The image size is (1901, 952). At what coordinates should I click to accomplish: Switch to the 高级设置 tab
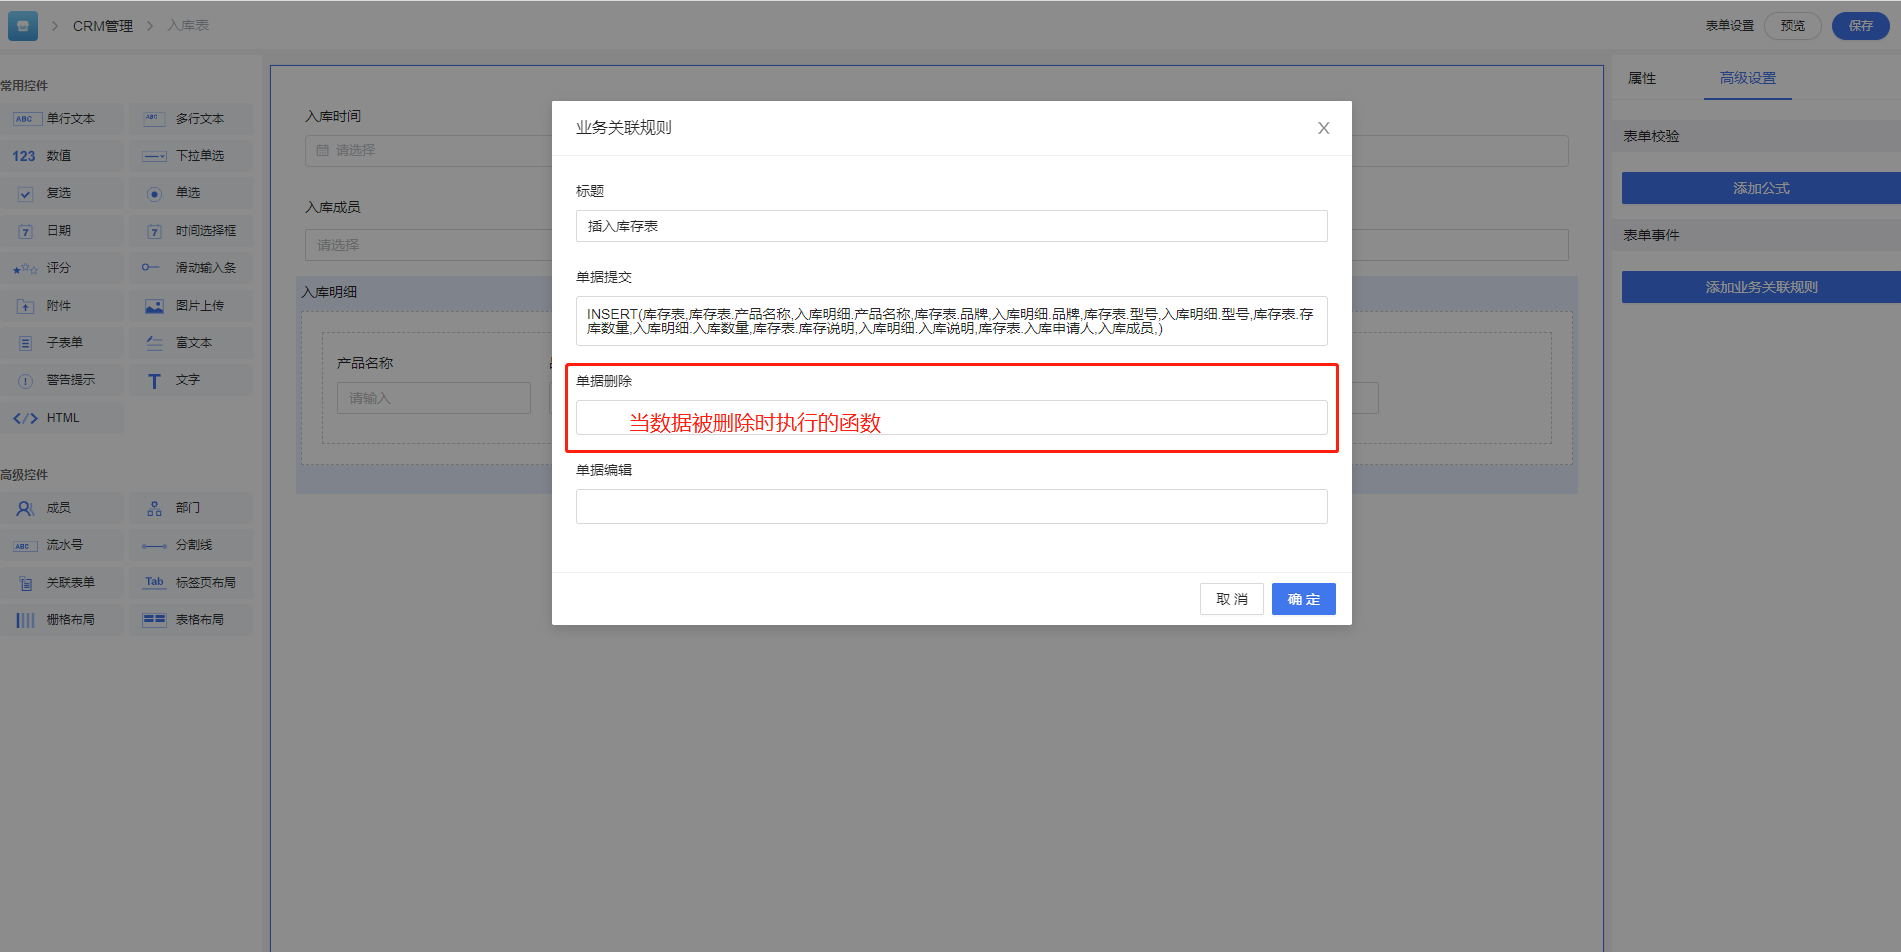click(1748, 78)
